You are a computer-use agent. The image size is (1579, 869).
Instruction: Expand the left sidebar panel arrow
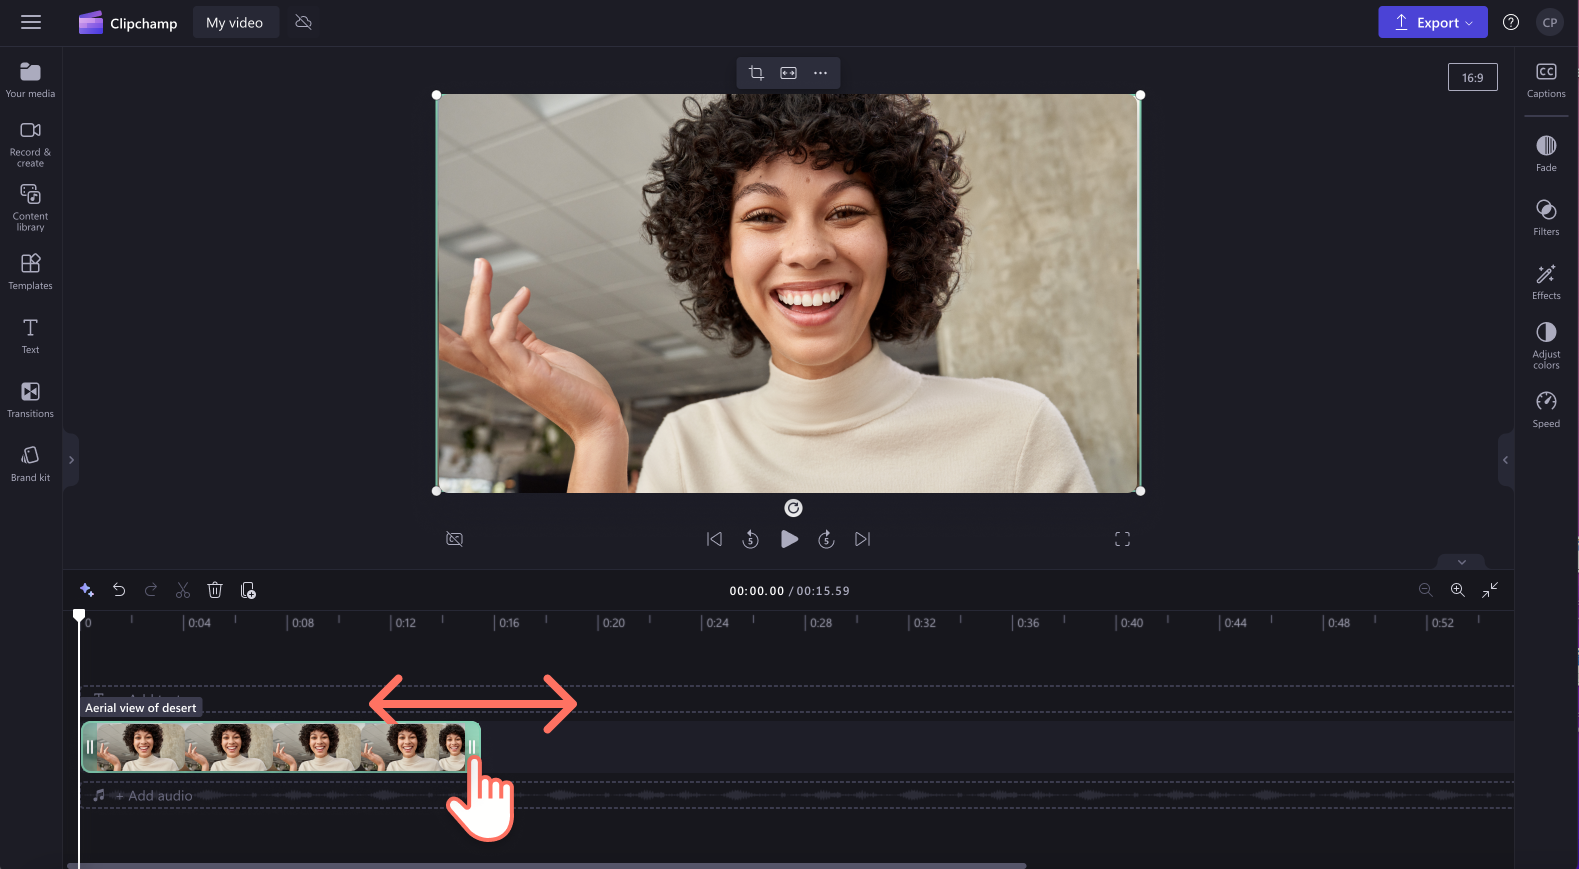[71, 460]
